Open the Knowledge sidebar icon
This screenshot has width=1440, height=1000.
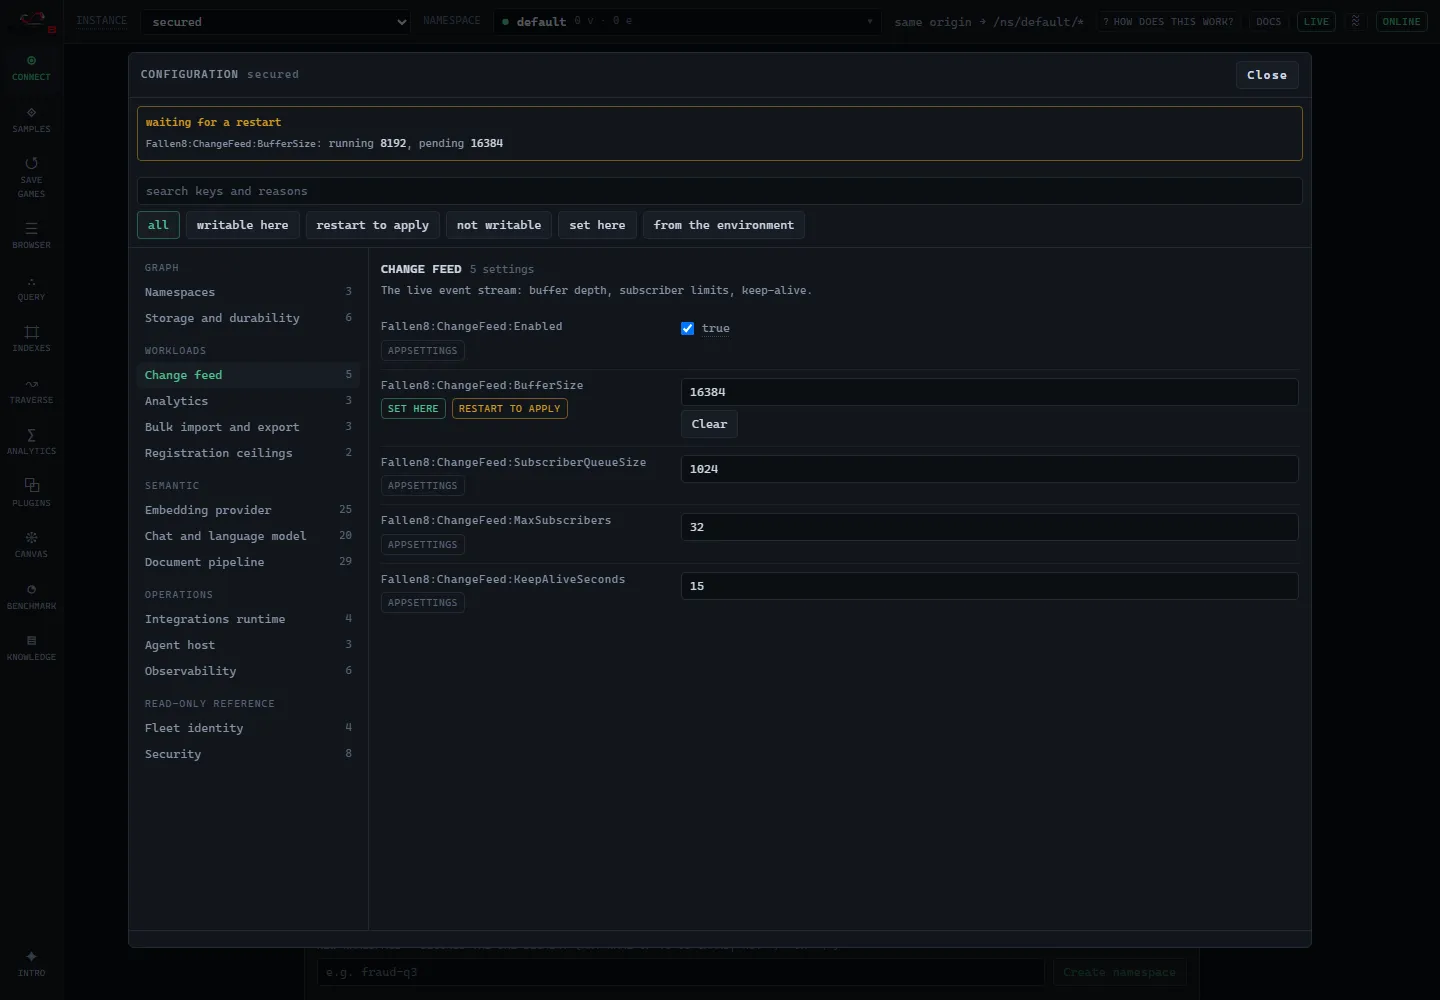(x=31, y=648)
